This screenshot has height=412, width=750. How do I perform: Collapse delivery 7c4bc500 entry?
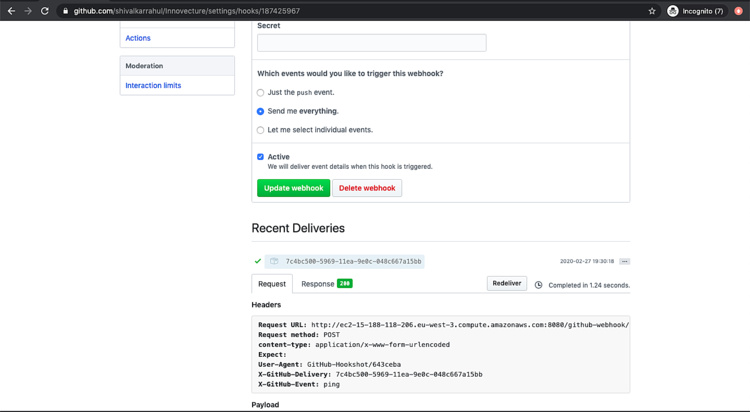(x=353, y=261)
